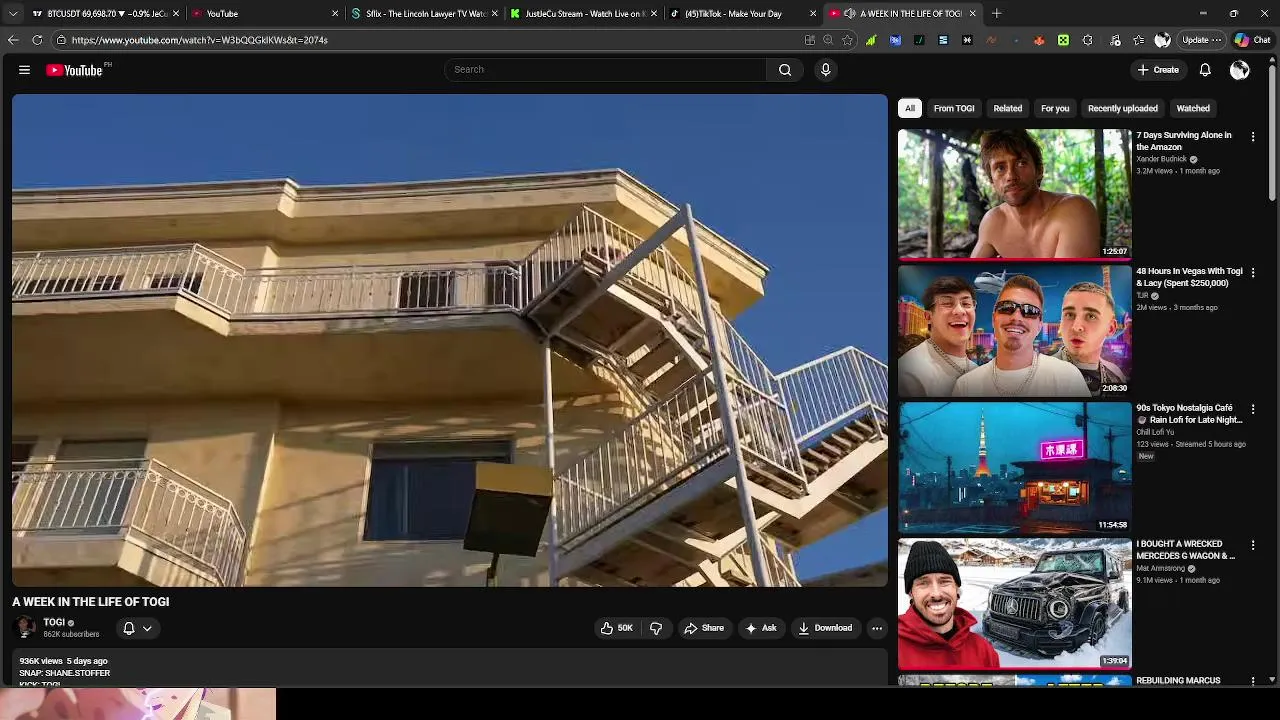Open wrecked Mercedes G Wagon thumbnail
The height and width of the screenshot is (720, 1280).
click(1014, 603)
